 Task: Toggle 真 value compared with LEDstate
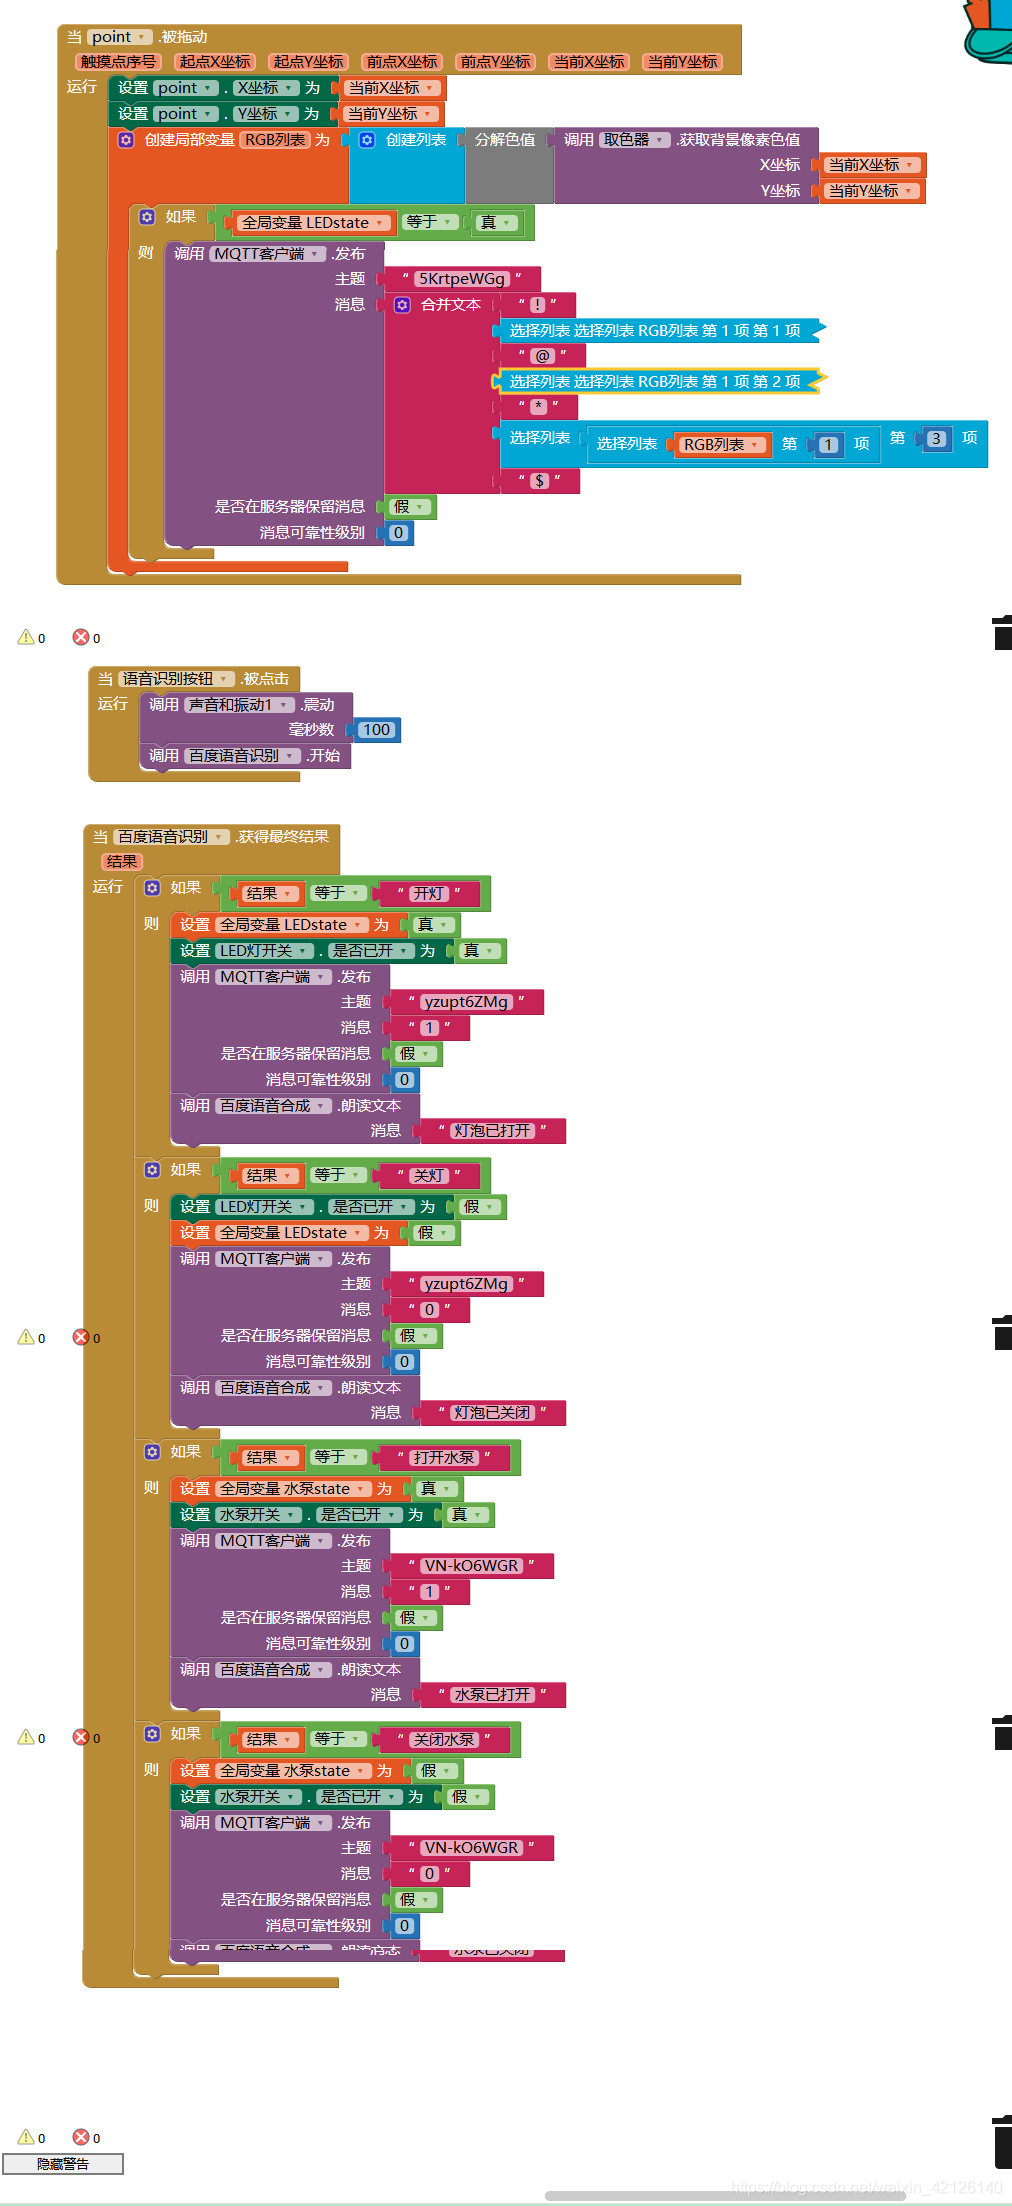click(x=495, y=223)
